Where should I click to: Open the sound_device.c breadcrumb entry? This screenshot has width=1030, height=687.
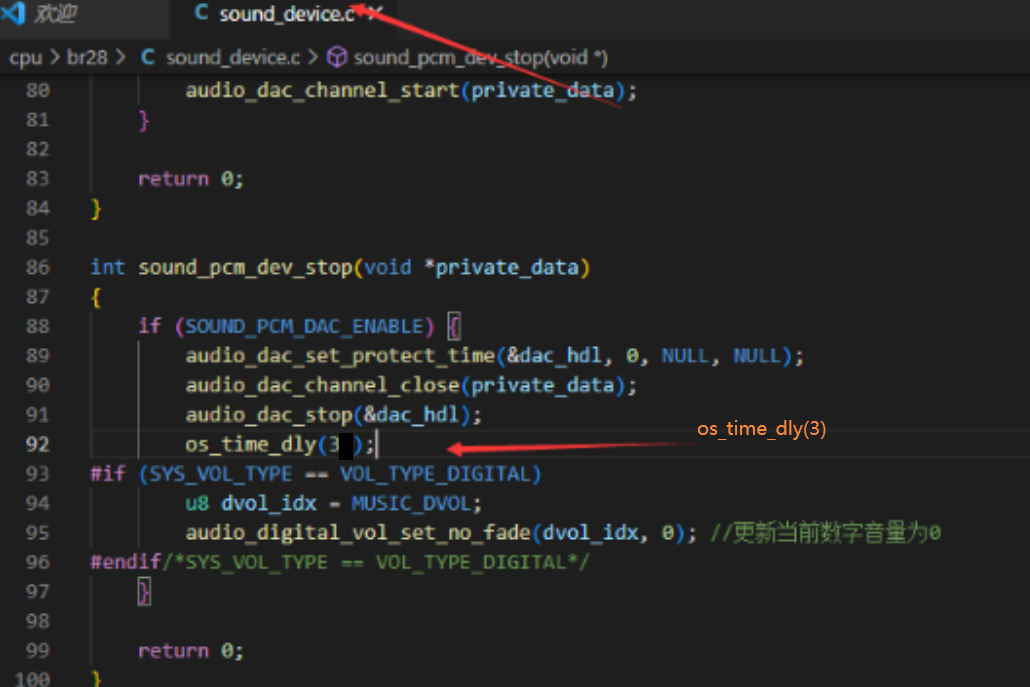click(233, 58)
